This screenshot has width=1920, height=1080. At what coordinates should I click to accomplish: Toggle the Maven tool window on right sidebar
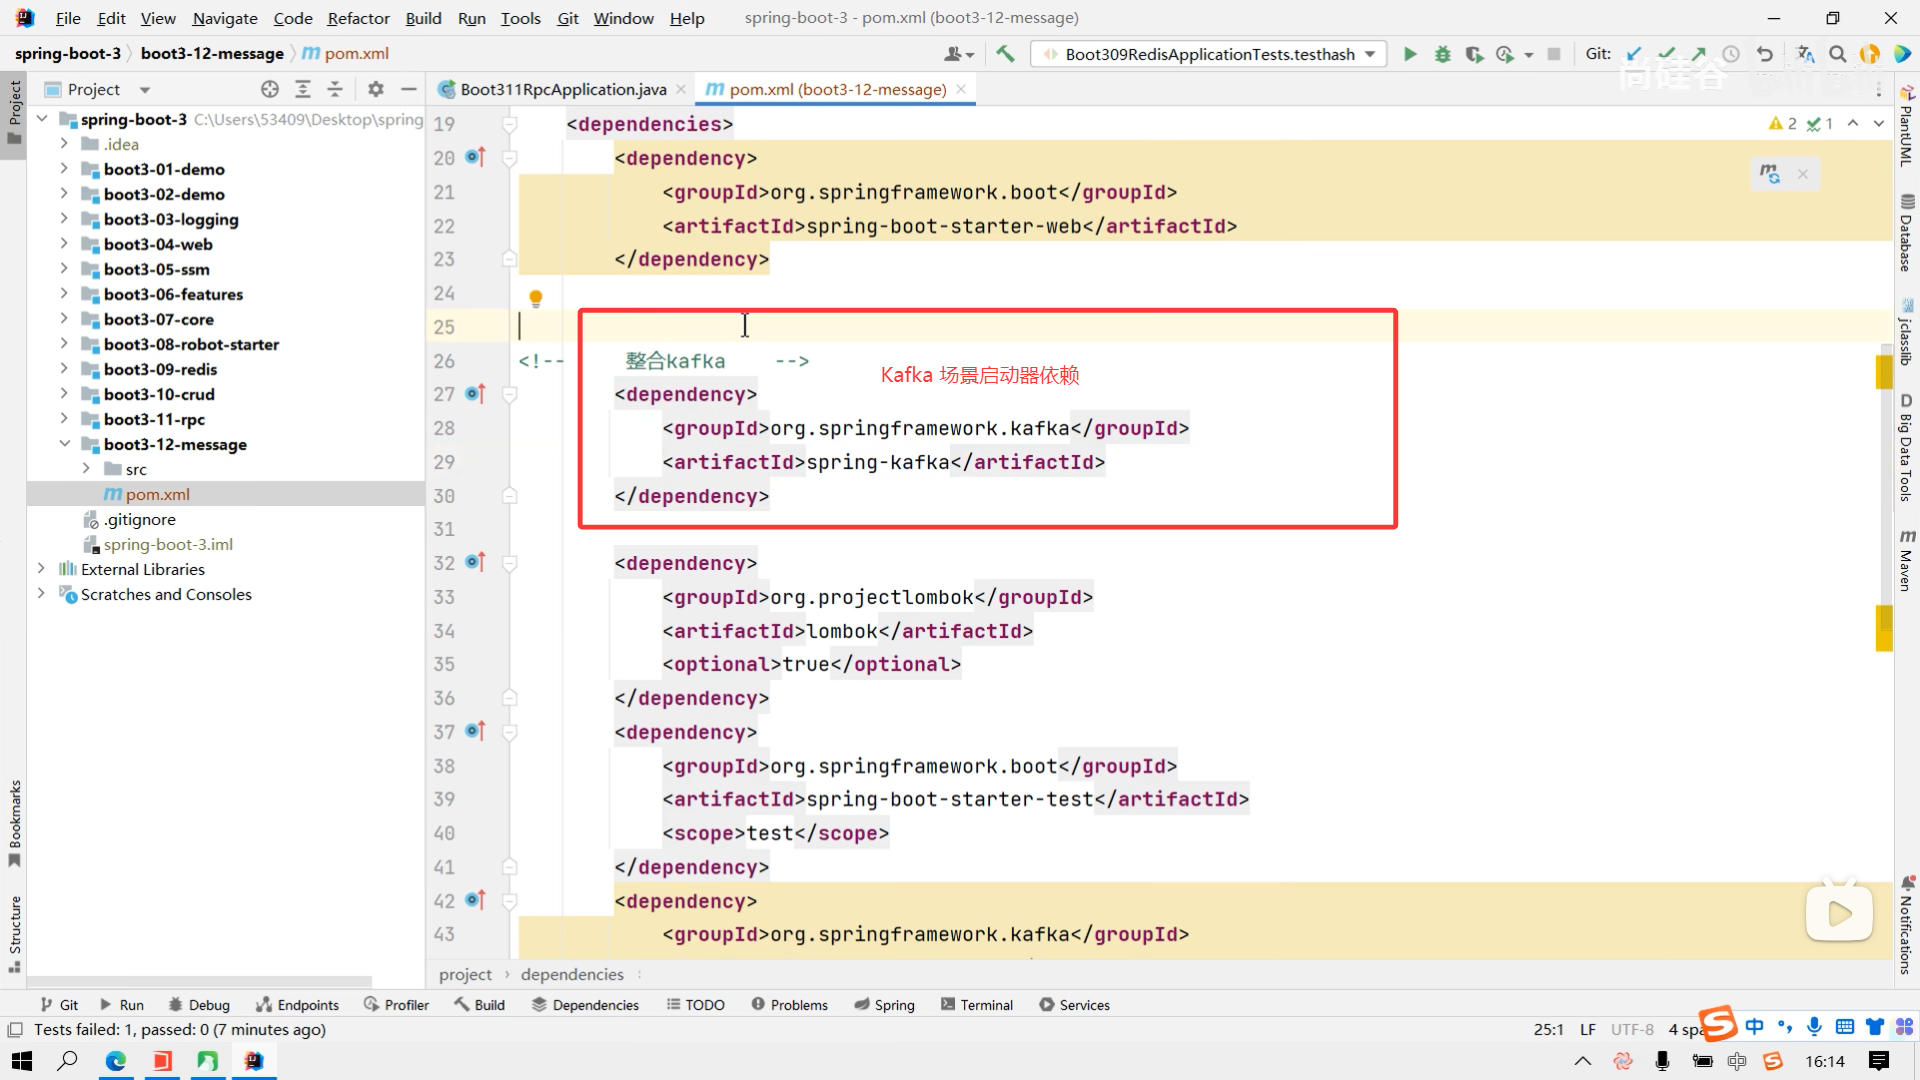pyautogui.click(x=1906, y=560)
